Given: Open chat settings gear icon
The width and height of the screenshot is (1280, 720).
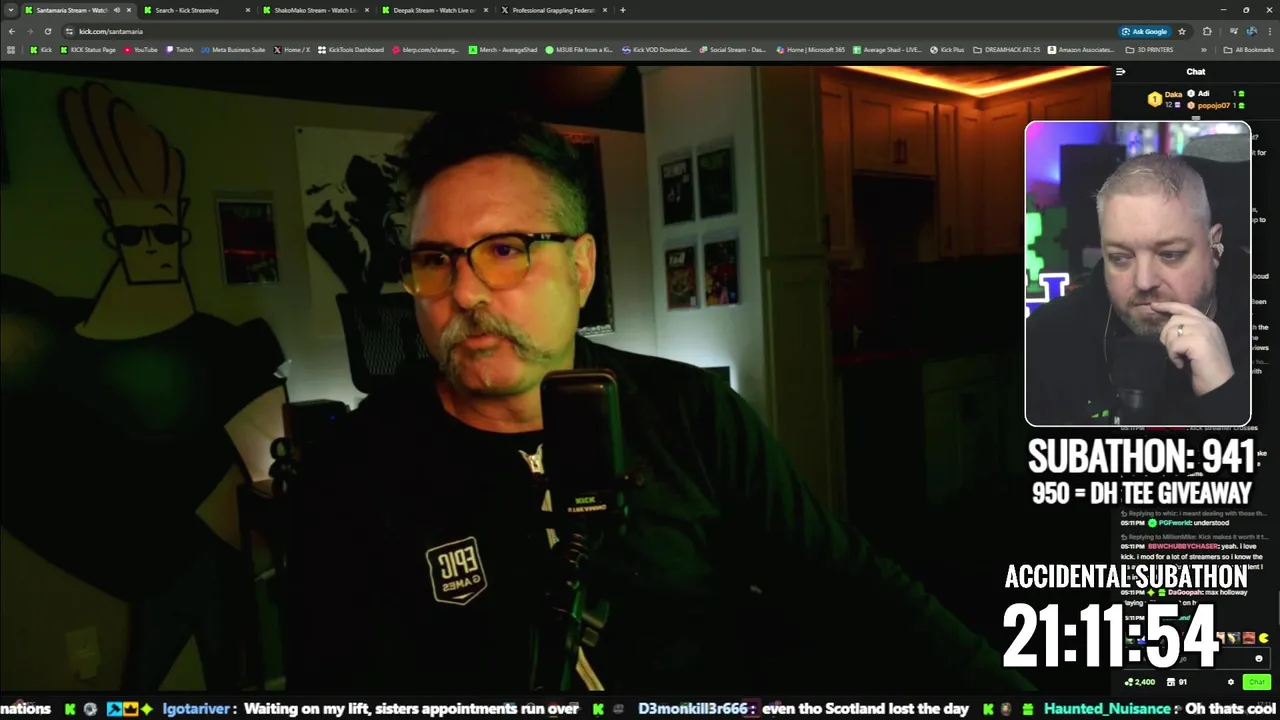Looking at the screenshot, I should tap(1231, 682).
